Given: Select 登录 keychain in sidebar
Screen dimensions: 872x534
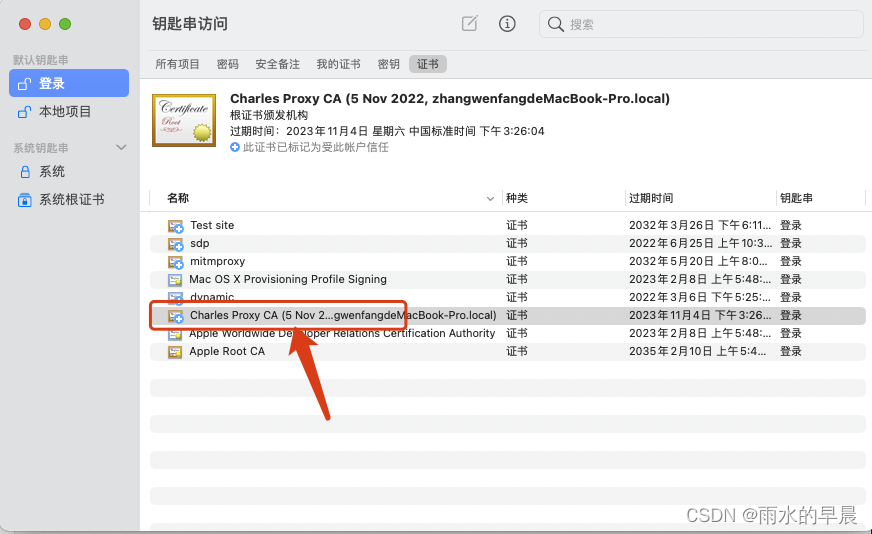Looking at the screenshot, I should click(x=69, y=83).
